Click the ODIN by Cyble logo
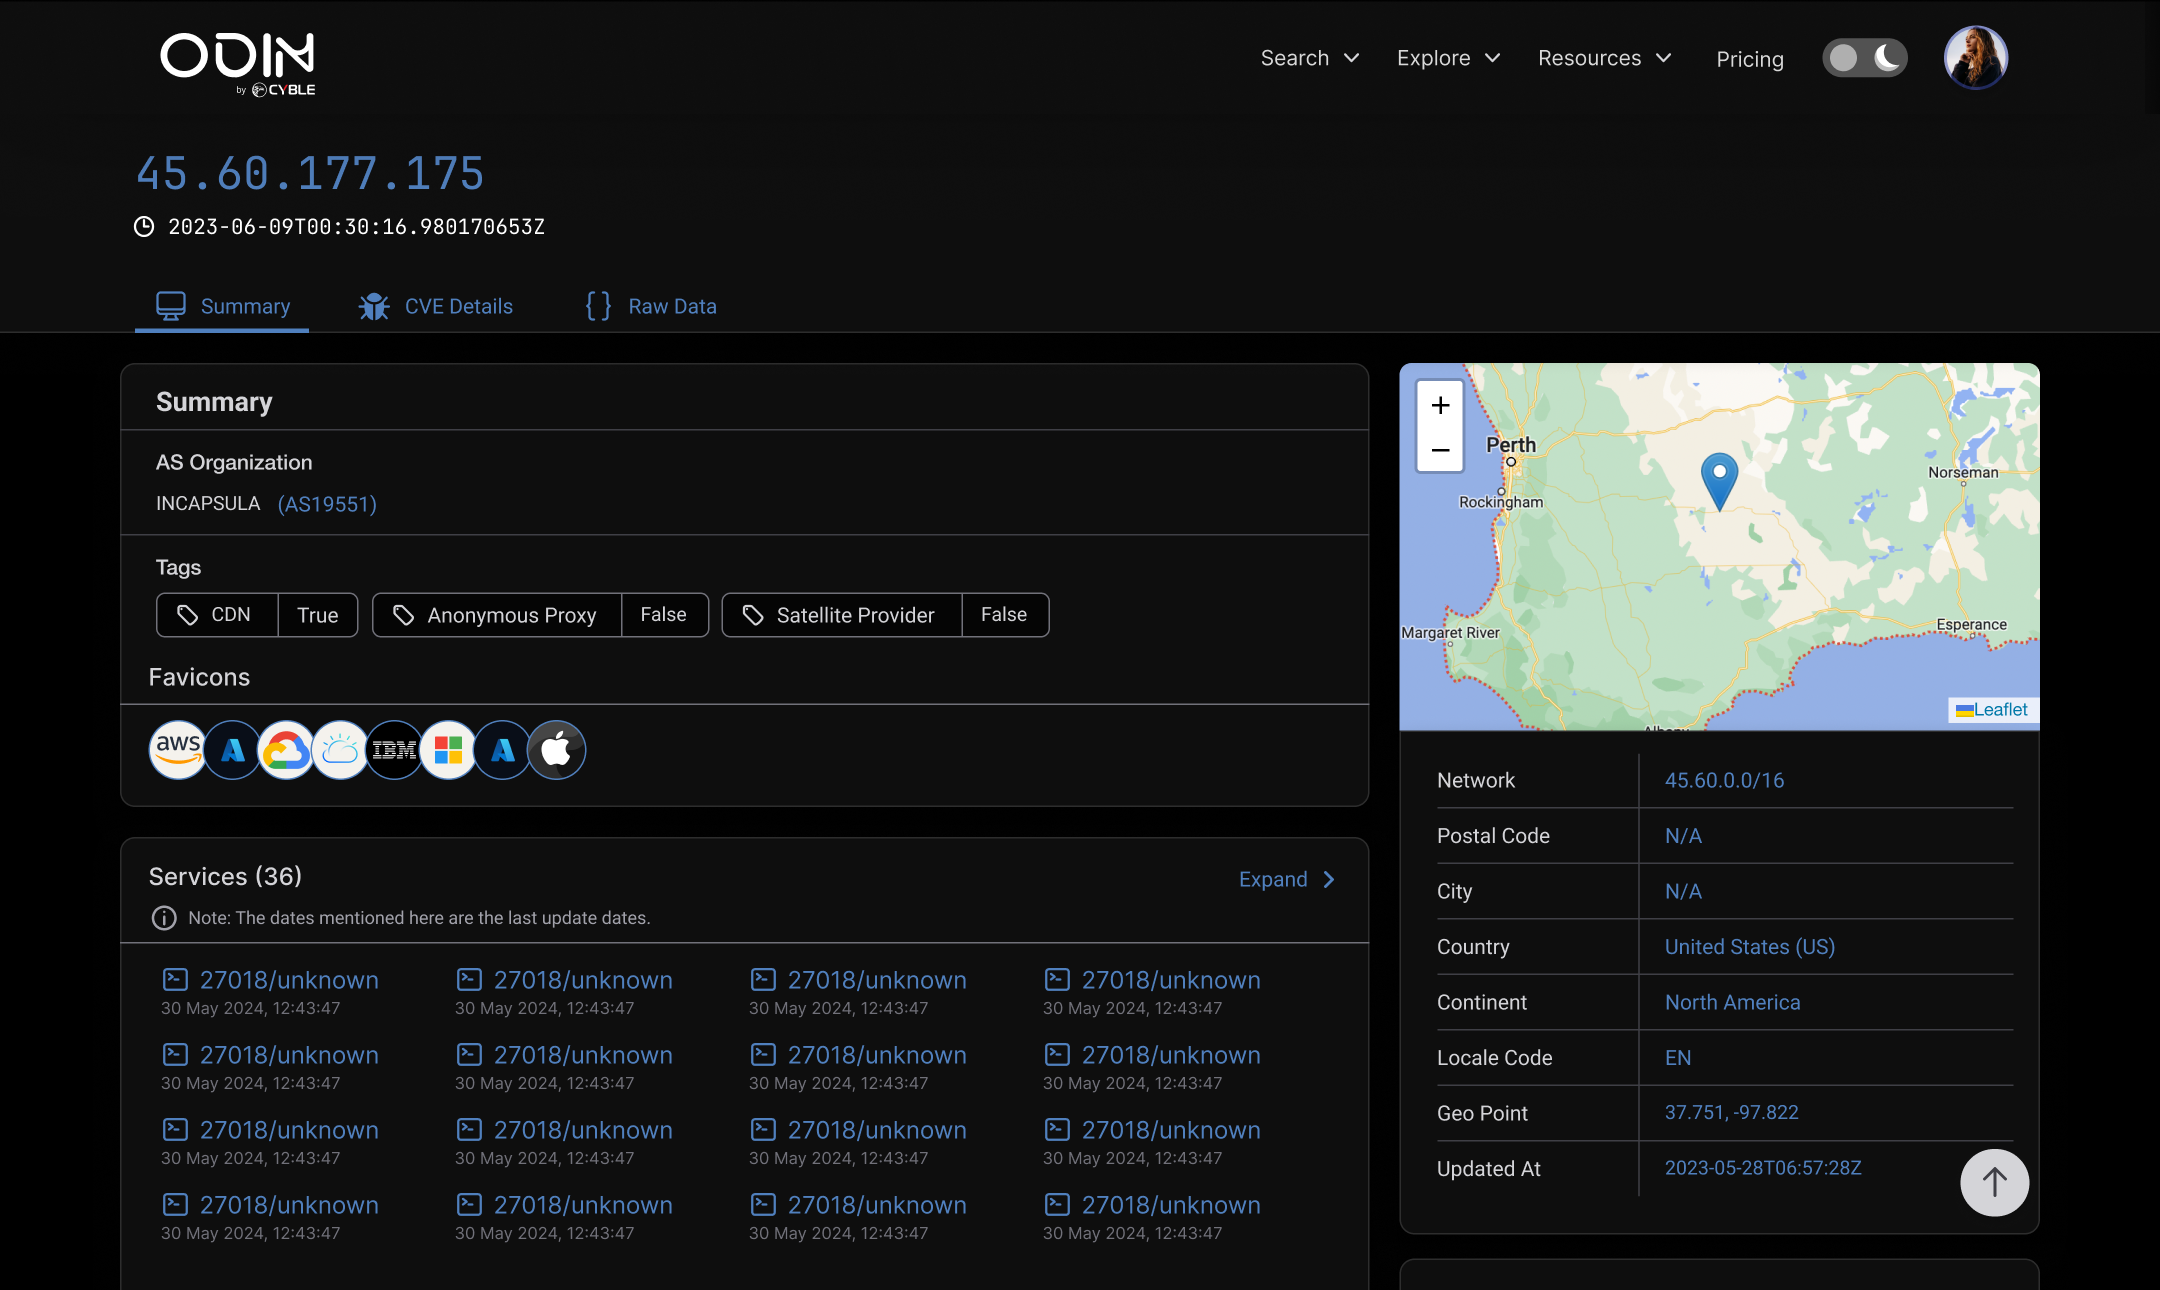Screen dimensions: 2160x1290 point(238,64)
